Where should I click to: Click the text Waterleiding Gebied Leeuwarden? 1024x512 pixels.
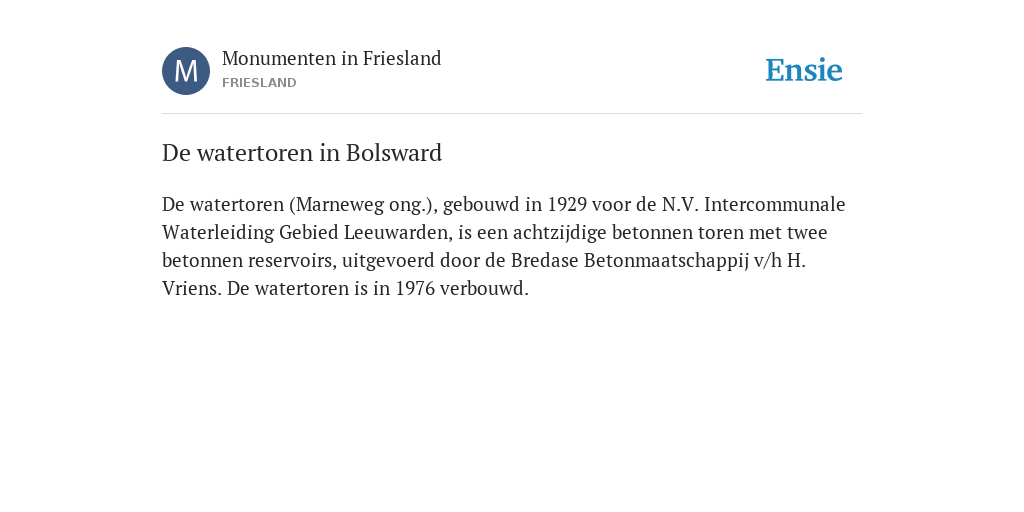click(x=306, y=232)
